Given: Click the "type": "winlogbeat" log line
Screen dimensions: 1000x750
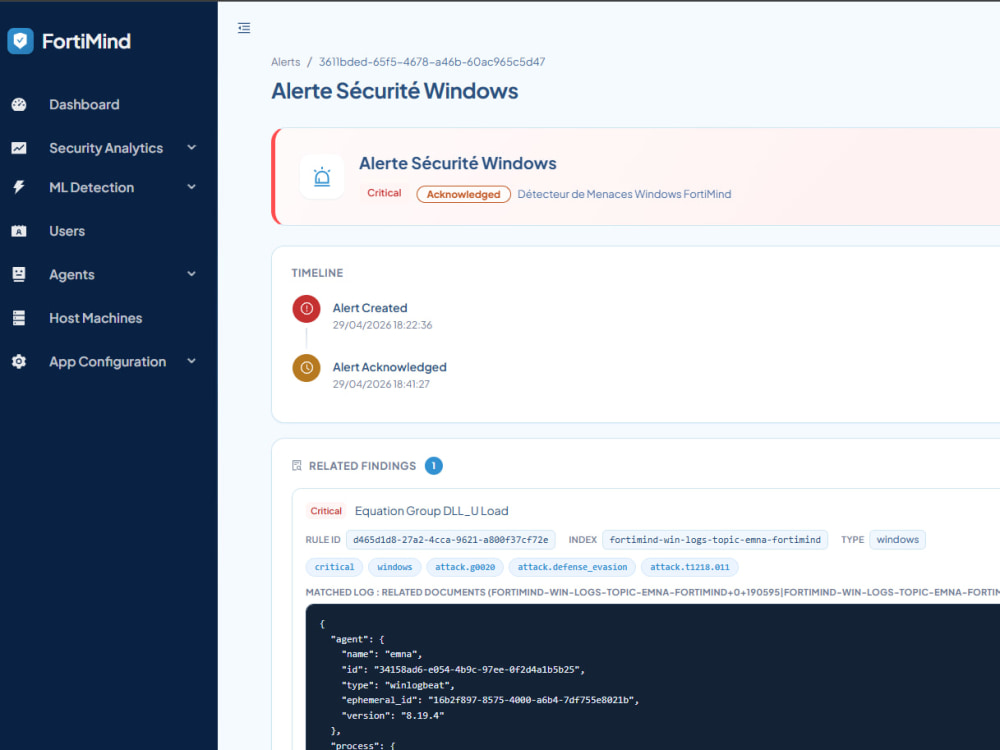Looking at the screenshot, I should tap(398, 685).
